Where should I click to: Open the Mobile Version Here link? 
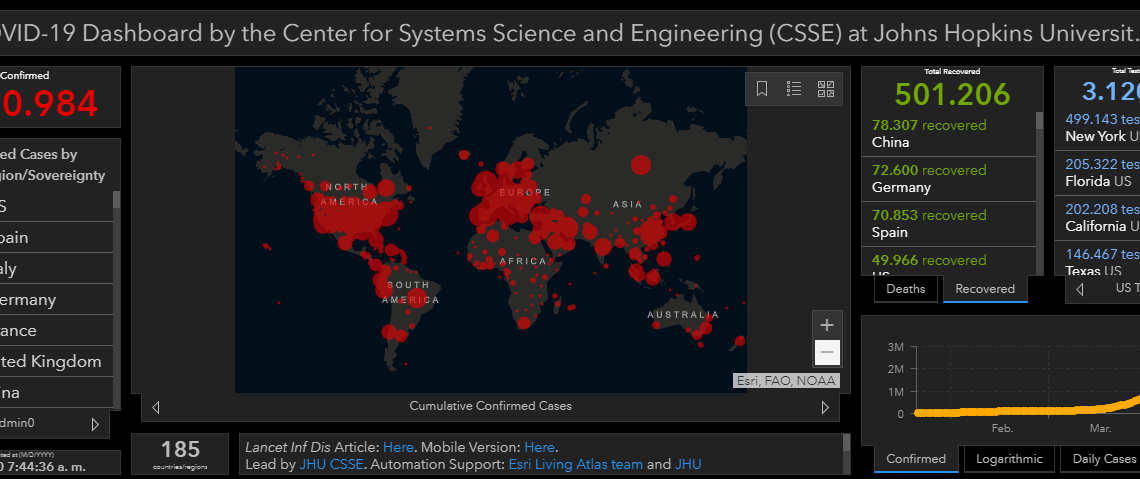(539, 447)
